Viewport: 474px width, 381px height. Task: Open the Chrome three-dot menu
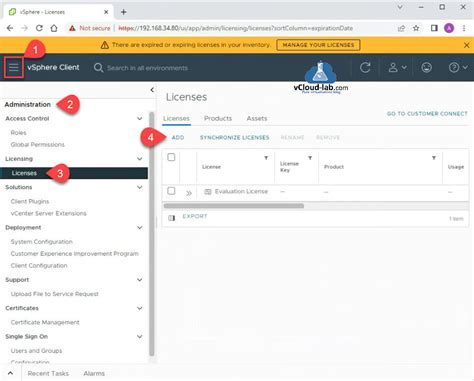click(x=464, y=28)
